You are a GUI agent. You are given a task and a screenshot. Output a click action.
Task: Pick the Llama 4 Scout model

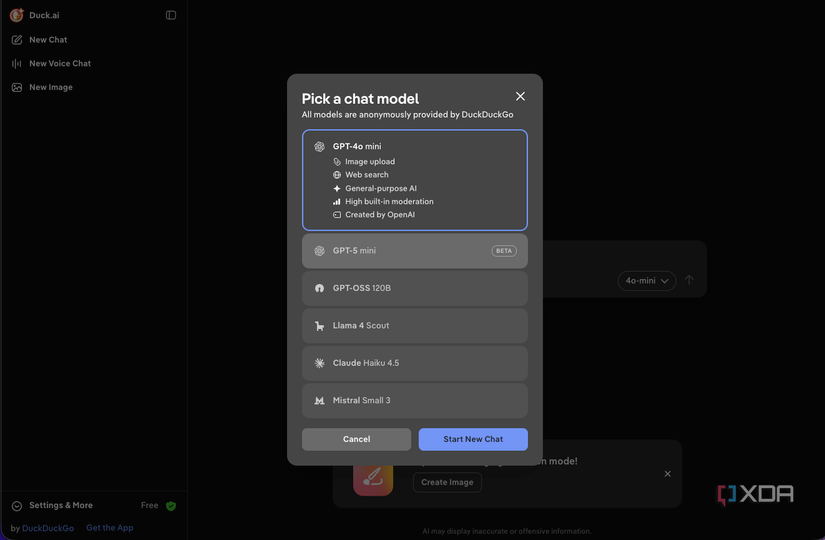[414, 326]
